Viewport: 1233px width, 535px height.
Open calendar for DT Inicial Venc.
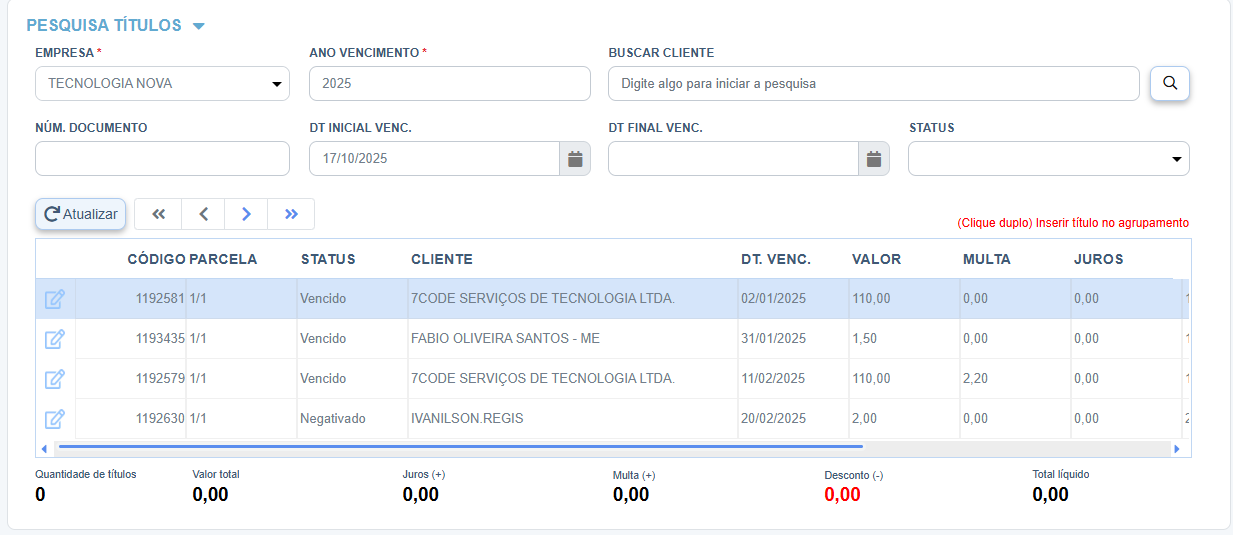pyautogui.click(x=574, y=159)
